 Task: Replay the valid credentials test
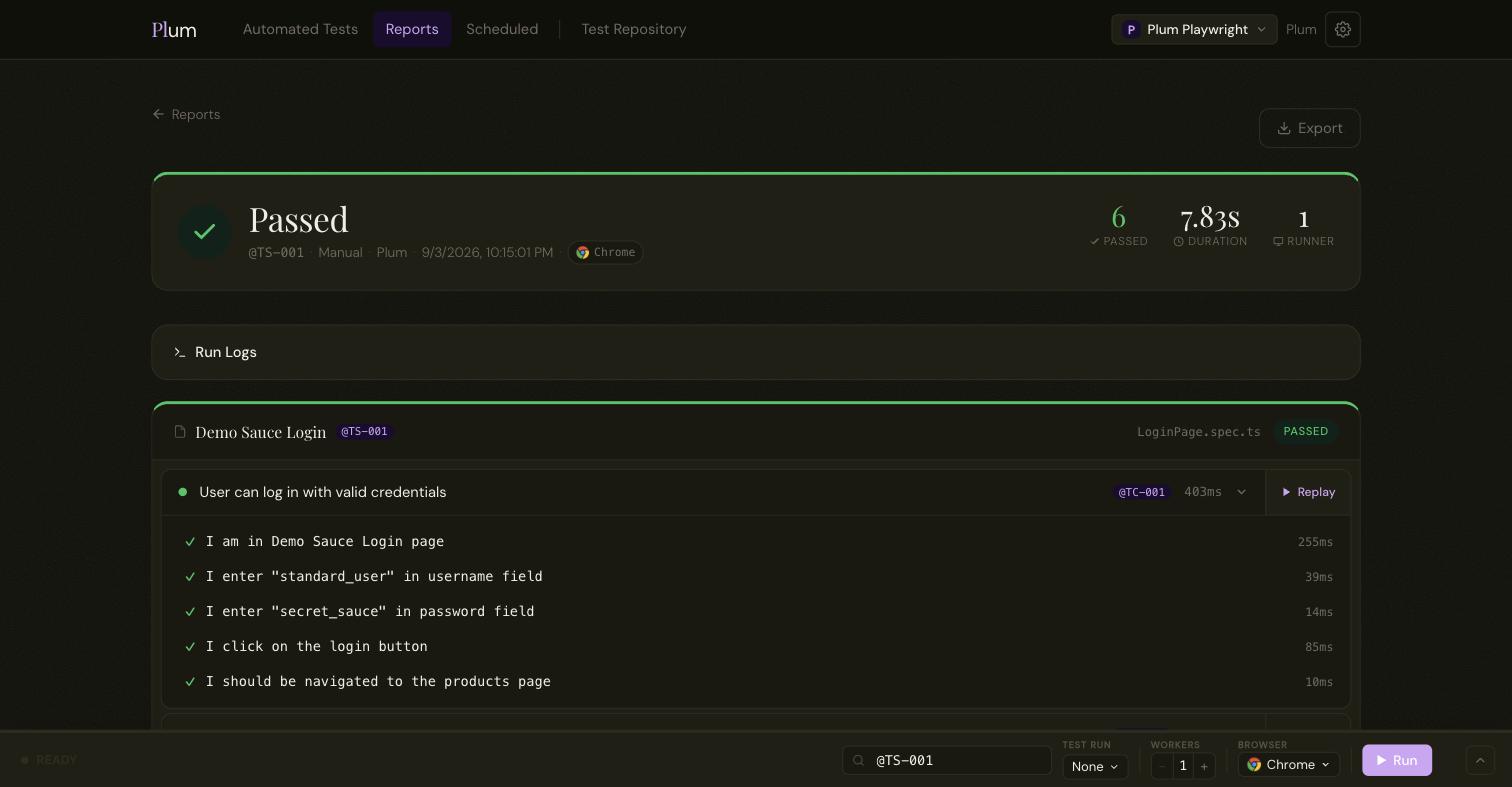(1308, 492)
